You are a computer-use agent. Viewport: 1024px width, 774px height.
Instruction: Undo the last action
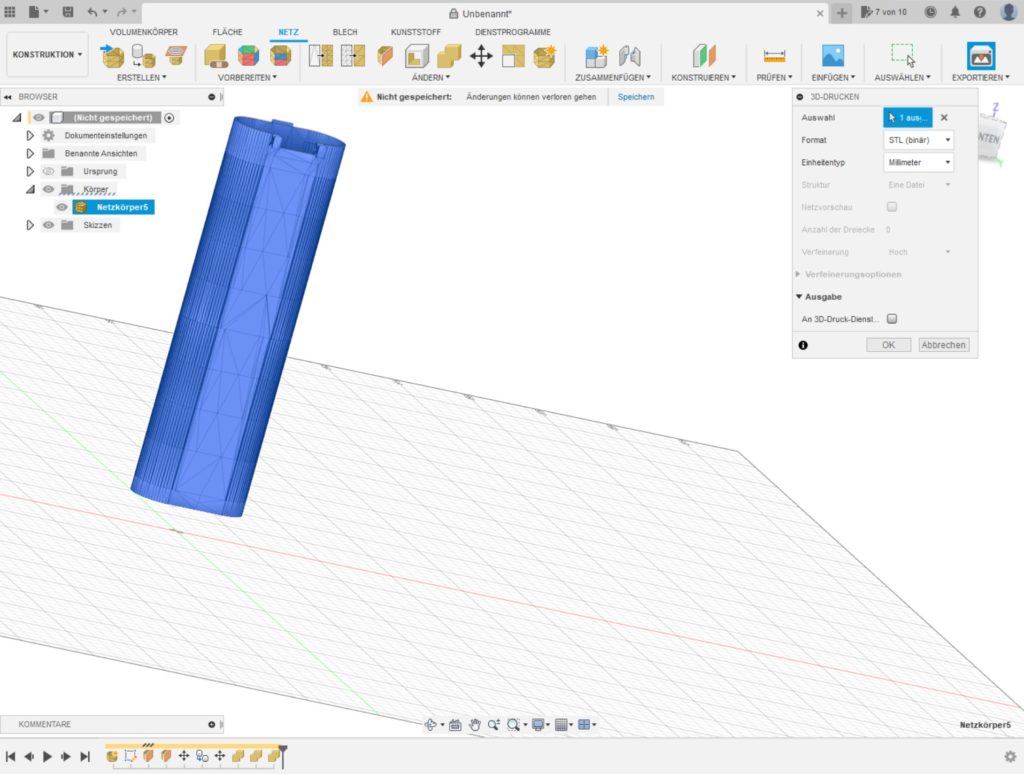96,12
